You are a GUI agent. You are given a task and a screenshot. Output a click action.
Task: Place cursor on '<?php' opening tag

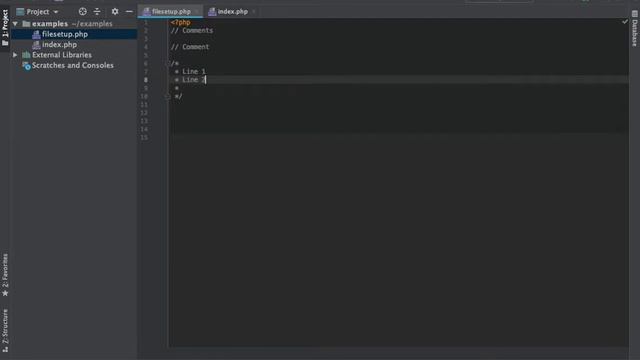coord(180,22)
